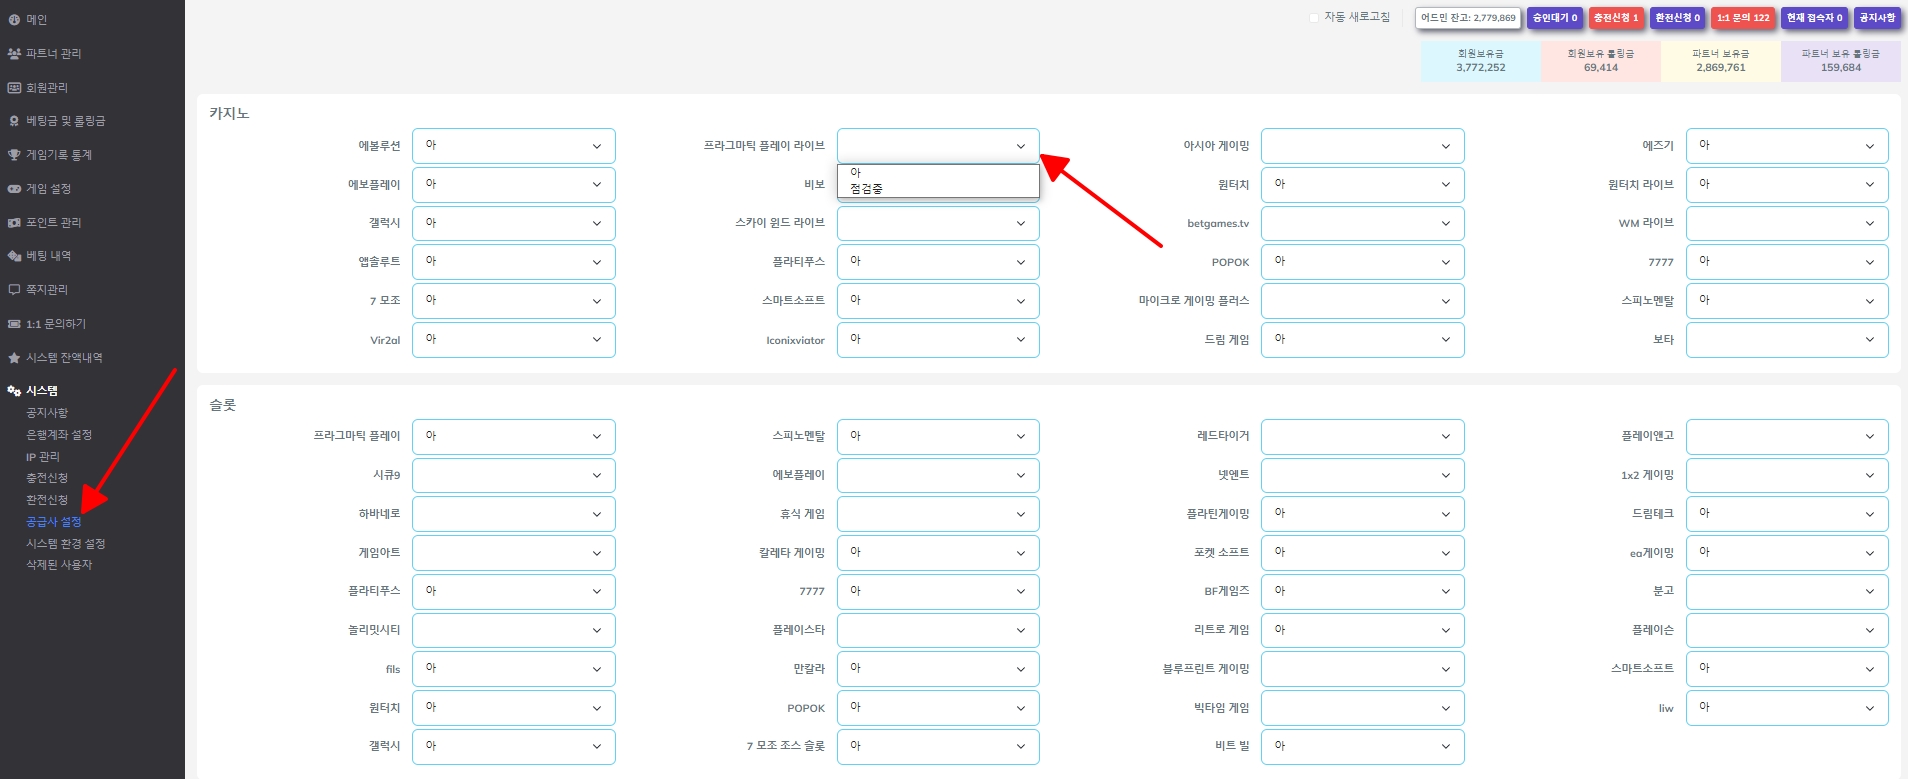Click the 1:1 문의 122 button

tap(1743, 18)
